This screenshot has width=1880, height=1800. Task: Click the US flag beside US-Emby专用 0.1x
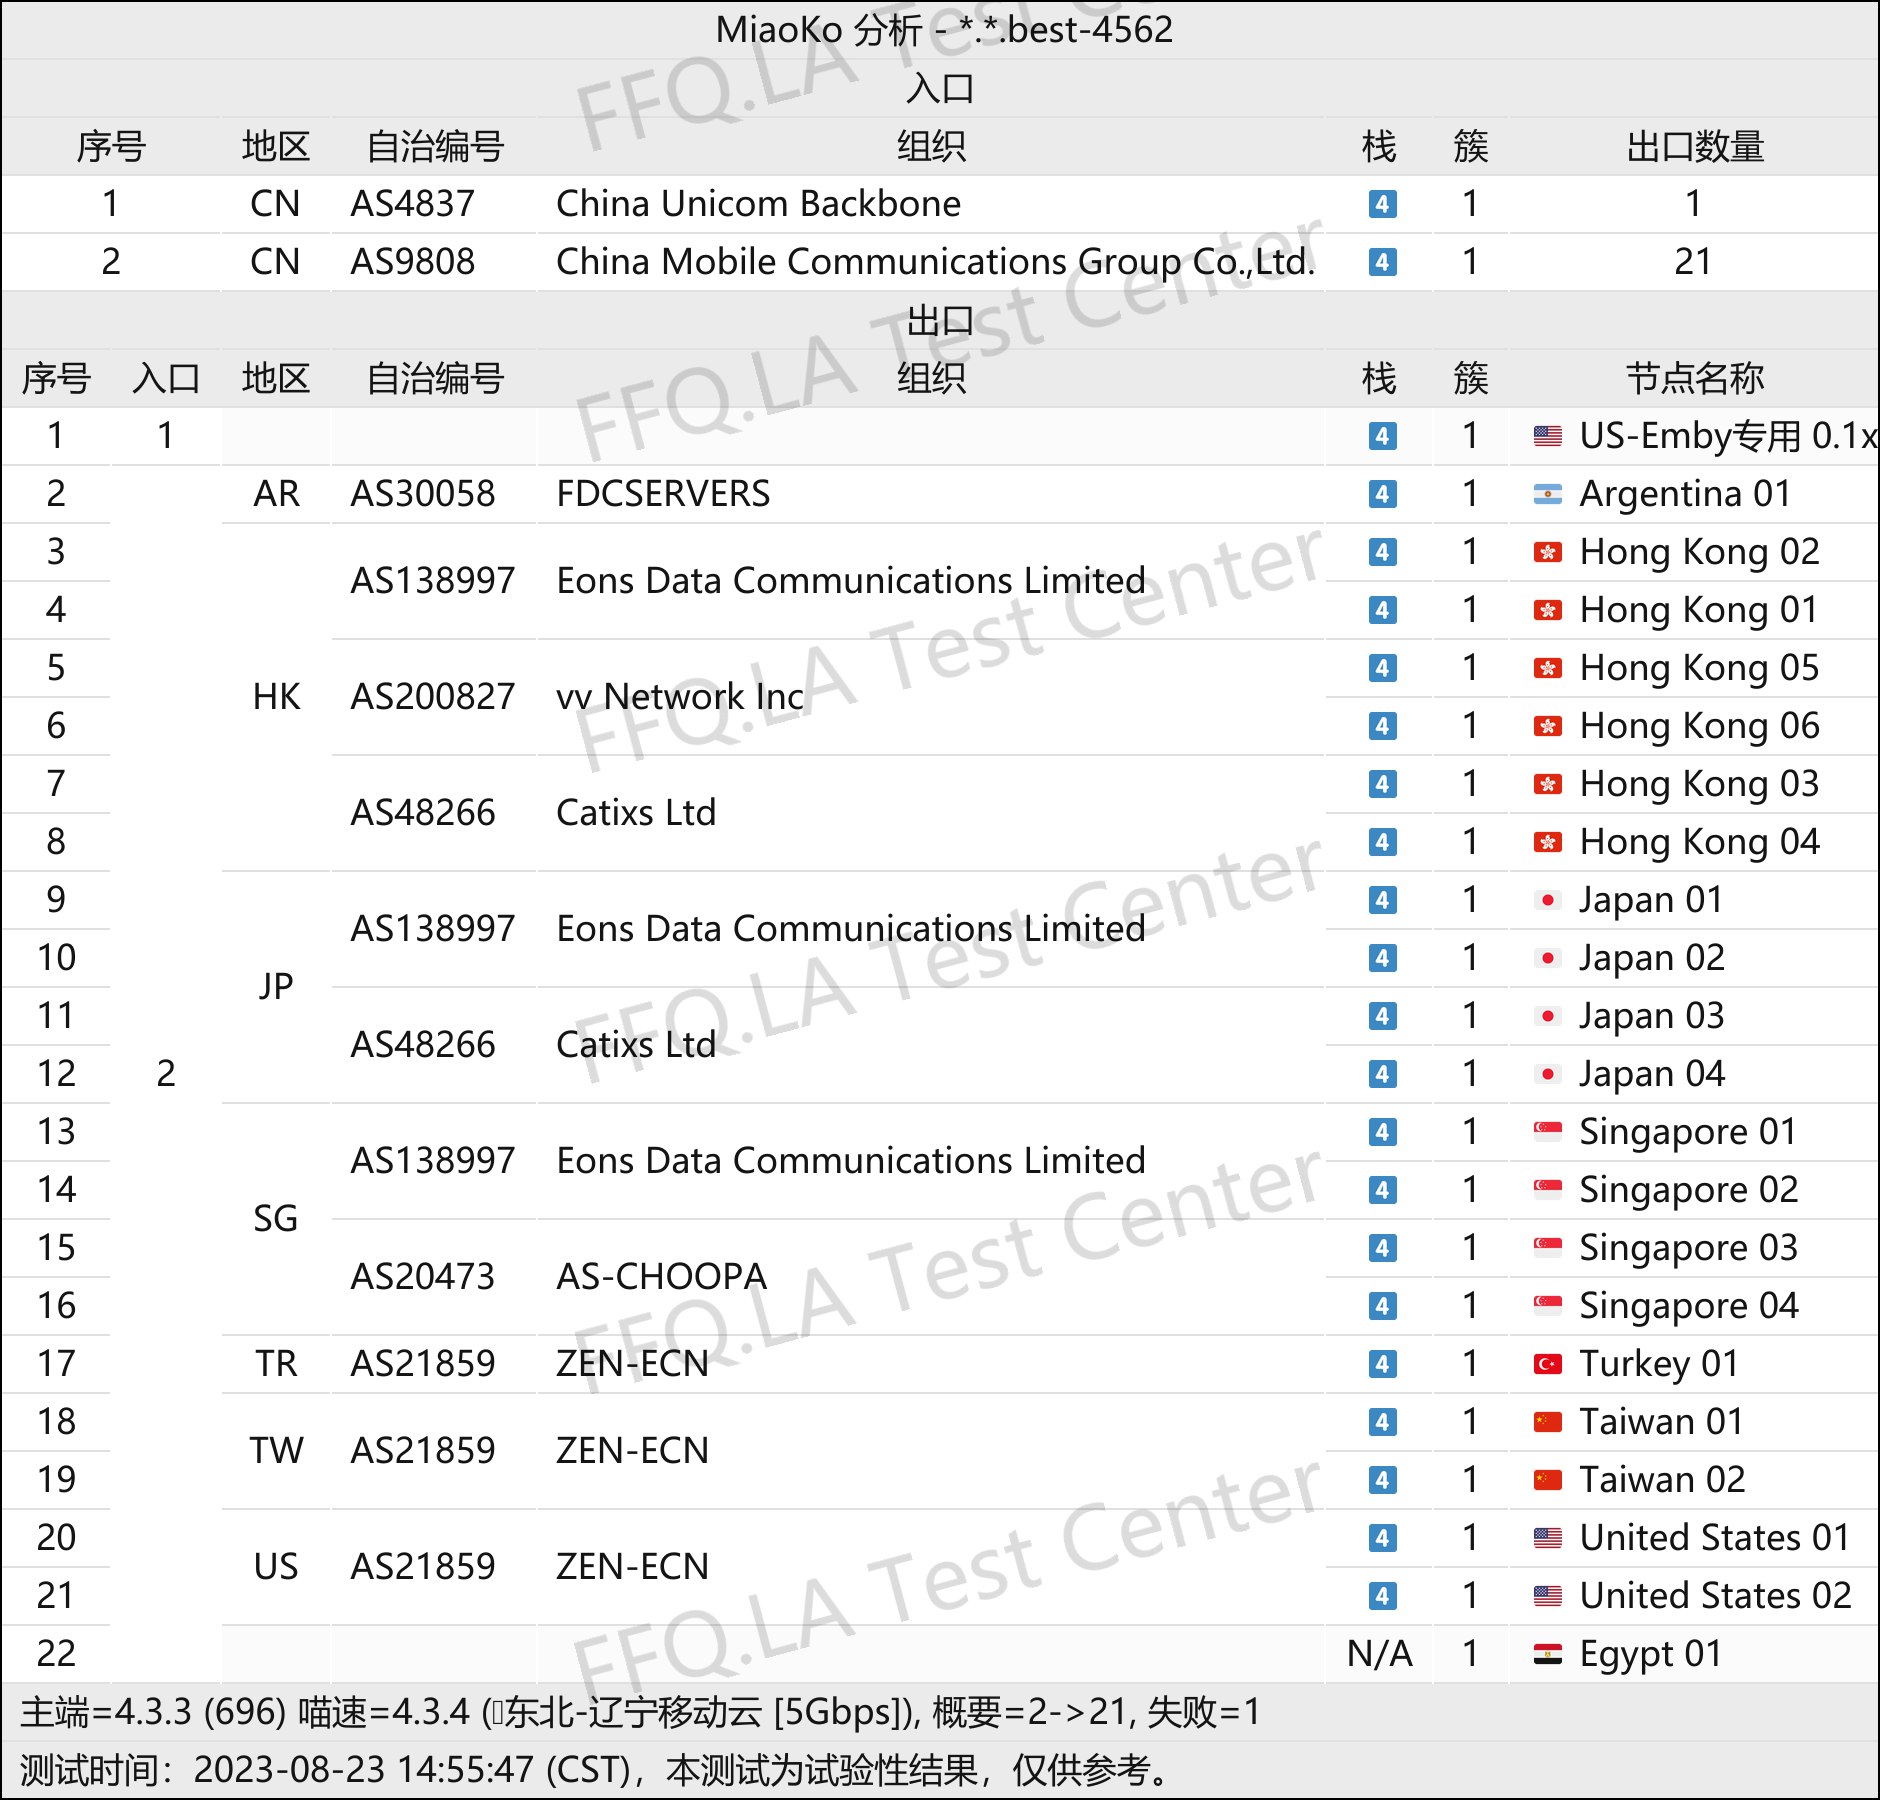pyautogui.click(x=1547, y=436)
